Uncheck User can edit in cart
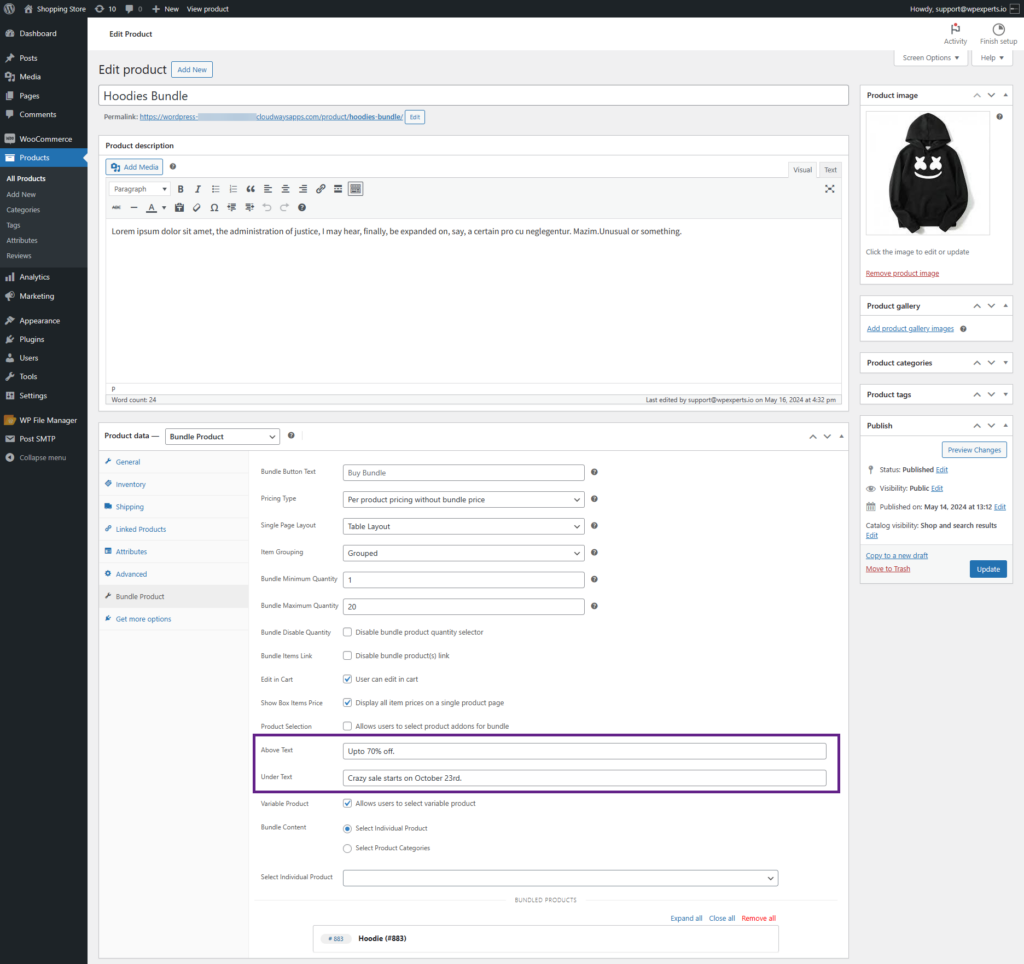The height and width of the screenshot is (964, 1024). click(347, 679)
